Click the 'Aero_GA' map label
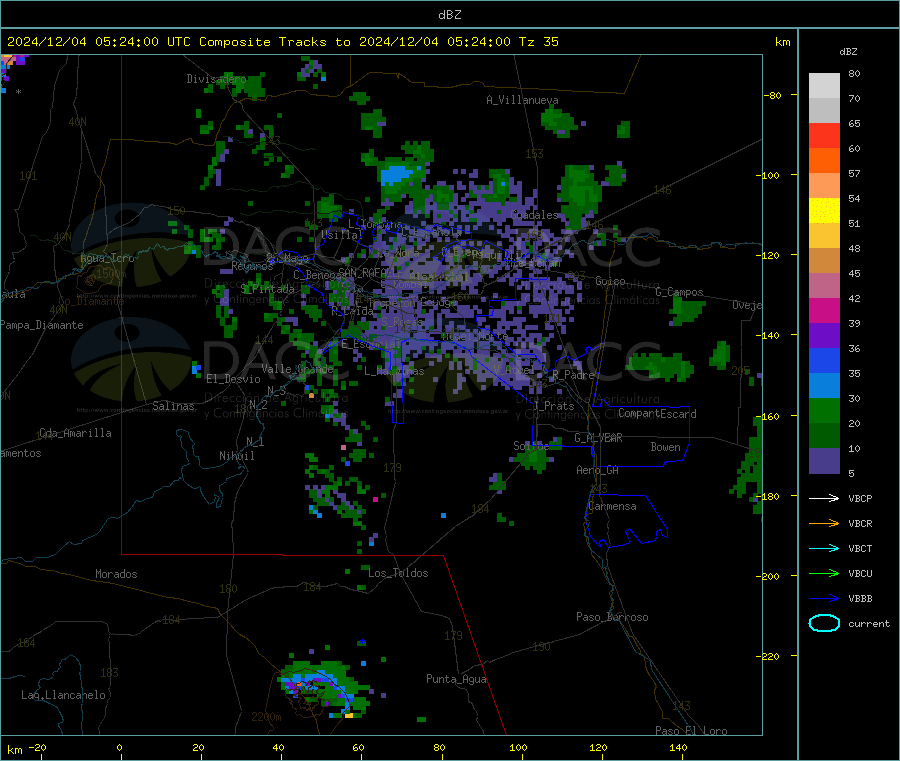 [x=597, y=470]
